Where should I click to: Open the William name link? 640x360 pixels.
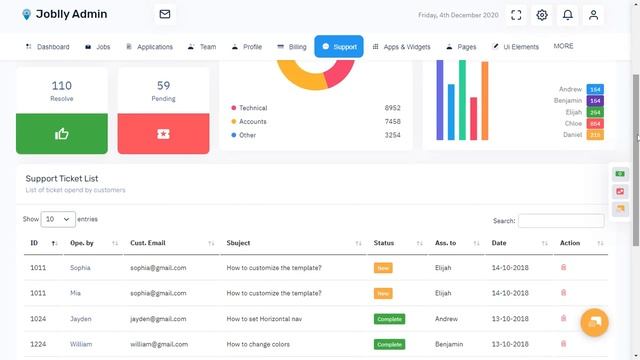[x=81, y=344]
